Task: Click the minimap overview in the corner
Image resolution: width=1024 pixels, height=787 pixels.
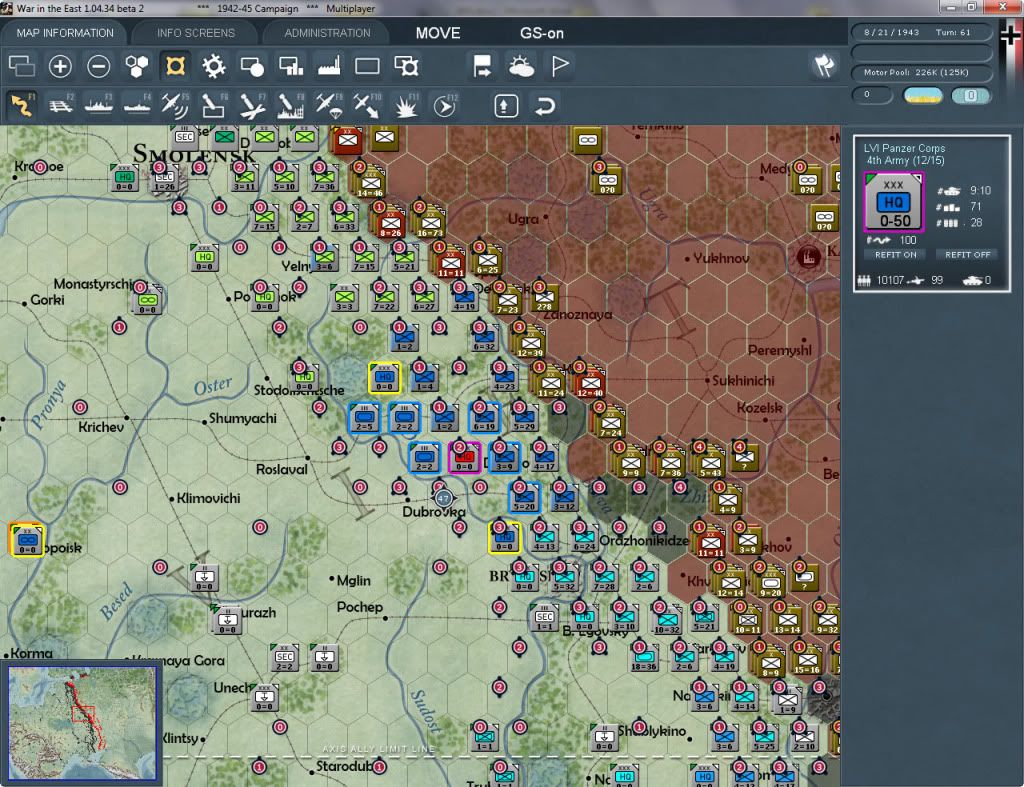Action: click(x=82, y=722)
